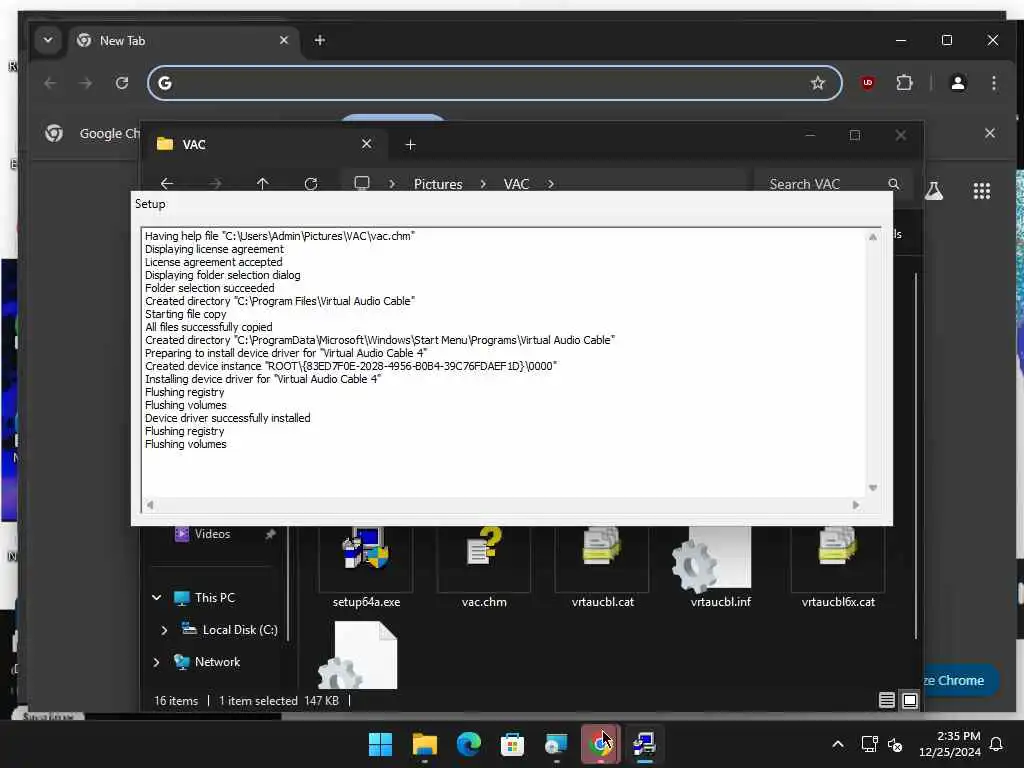This screenshot has width=1024, height=768.
Task: Click Chrome's reload page icon
Action: [122, 83]
